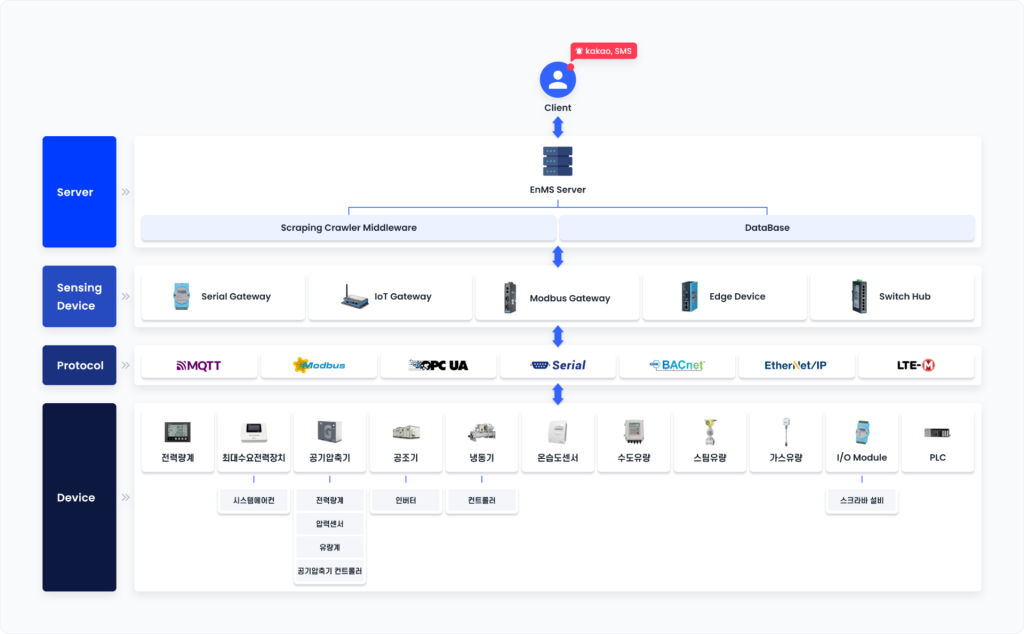Click the LTE-M protocol logo
Image resolution: width=1024 pixels, height=634 pixels.
(916, 365)
